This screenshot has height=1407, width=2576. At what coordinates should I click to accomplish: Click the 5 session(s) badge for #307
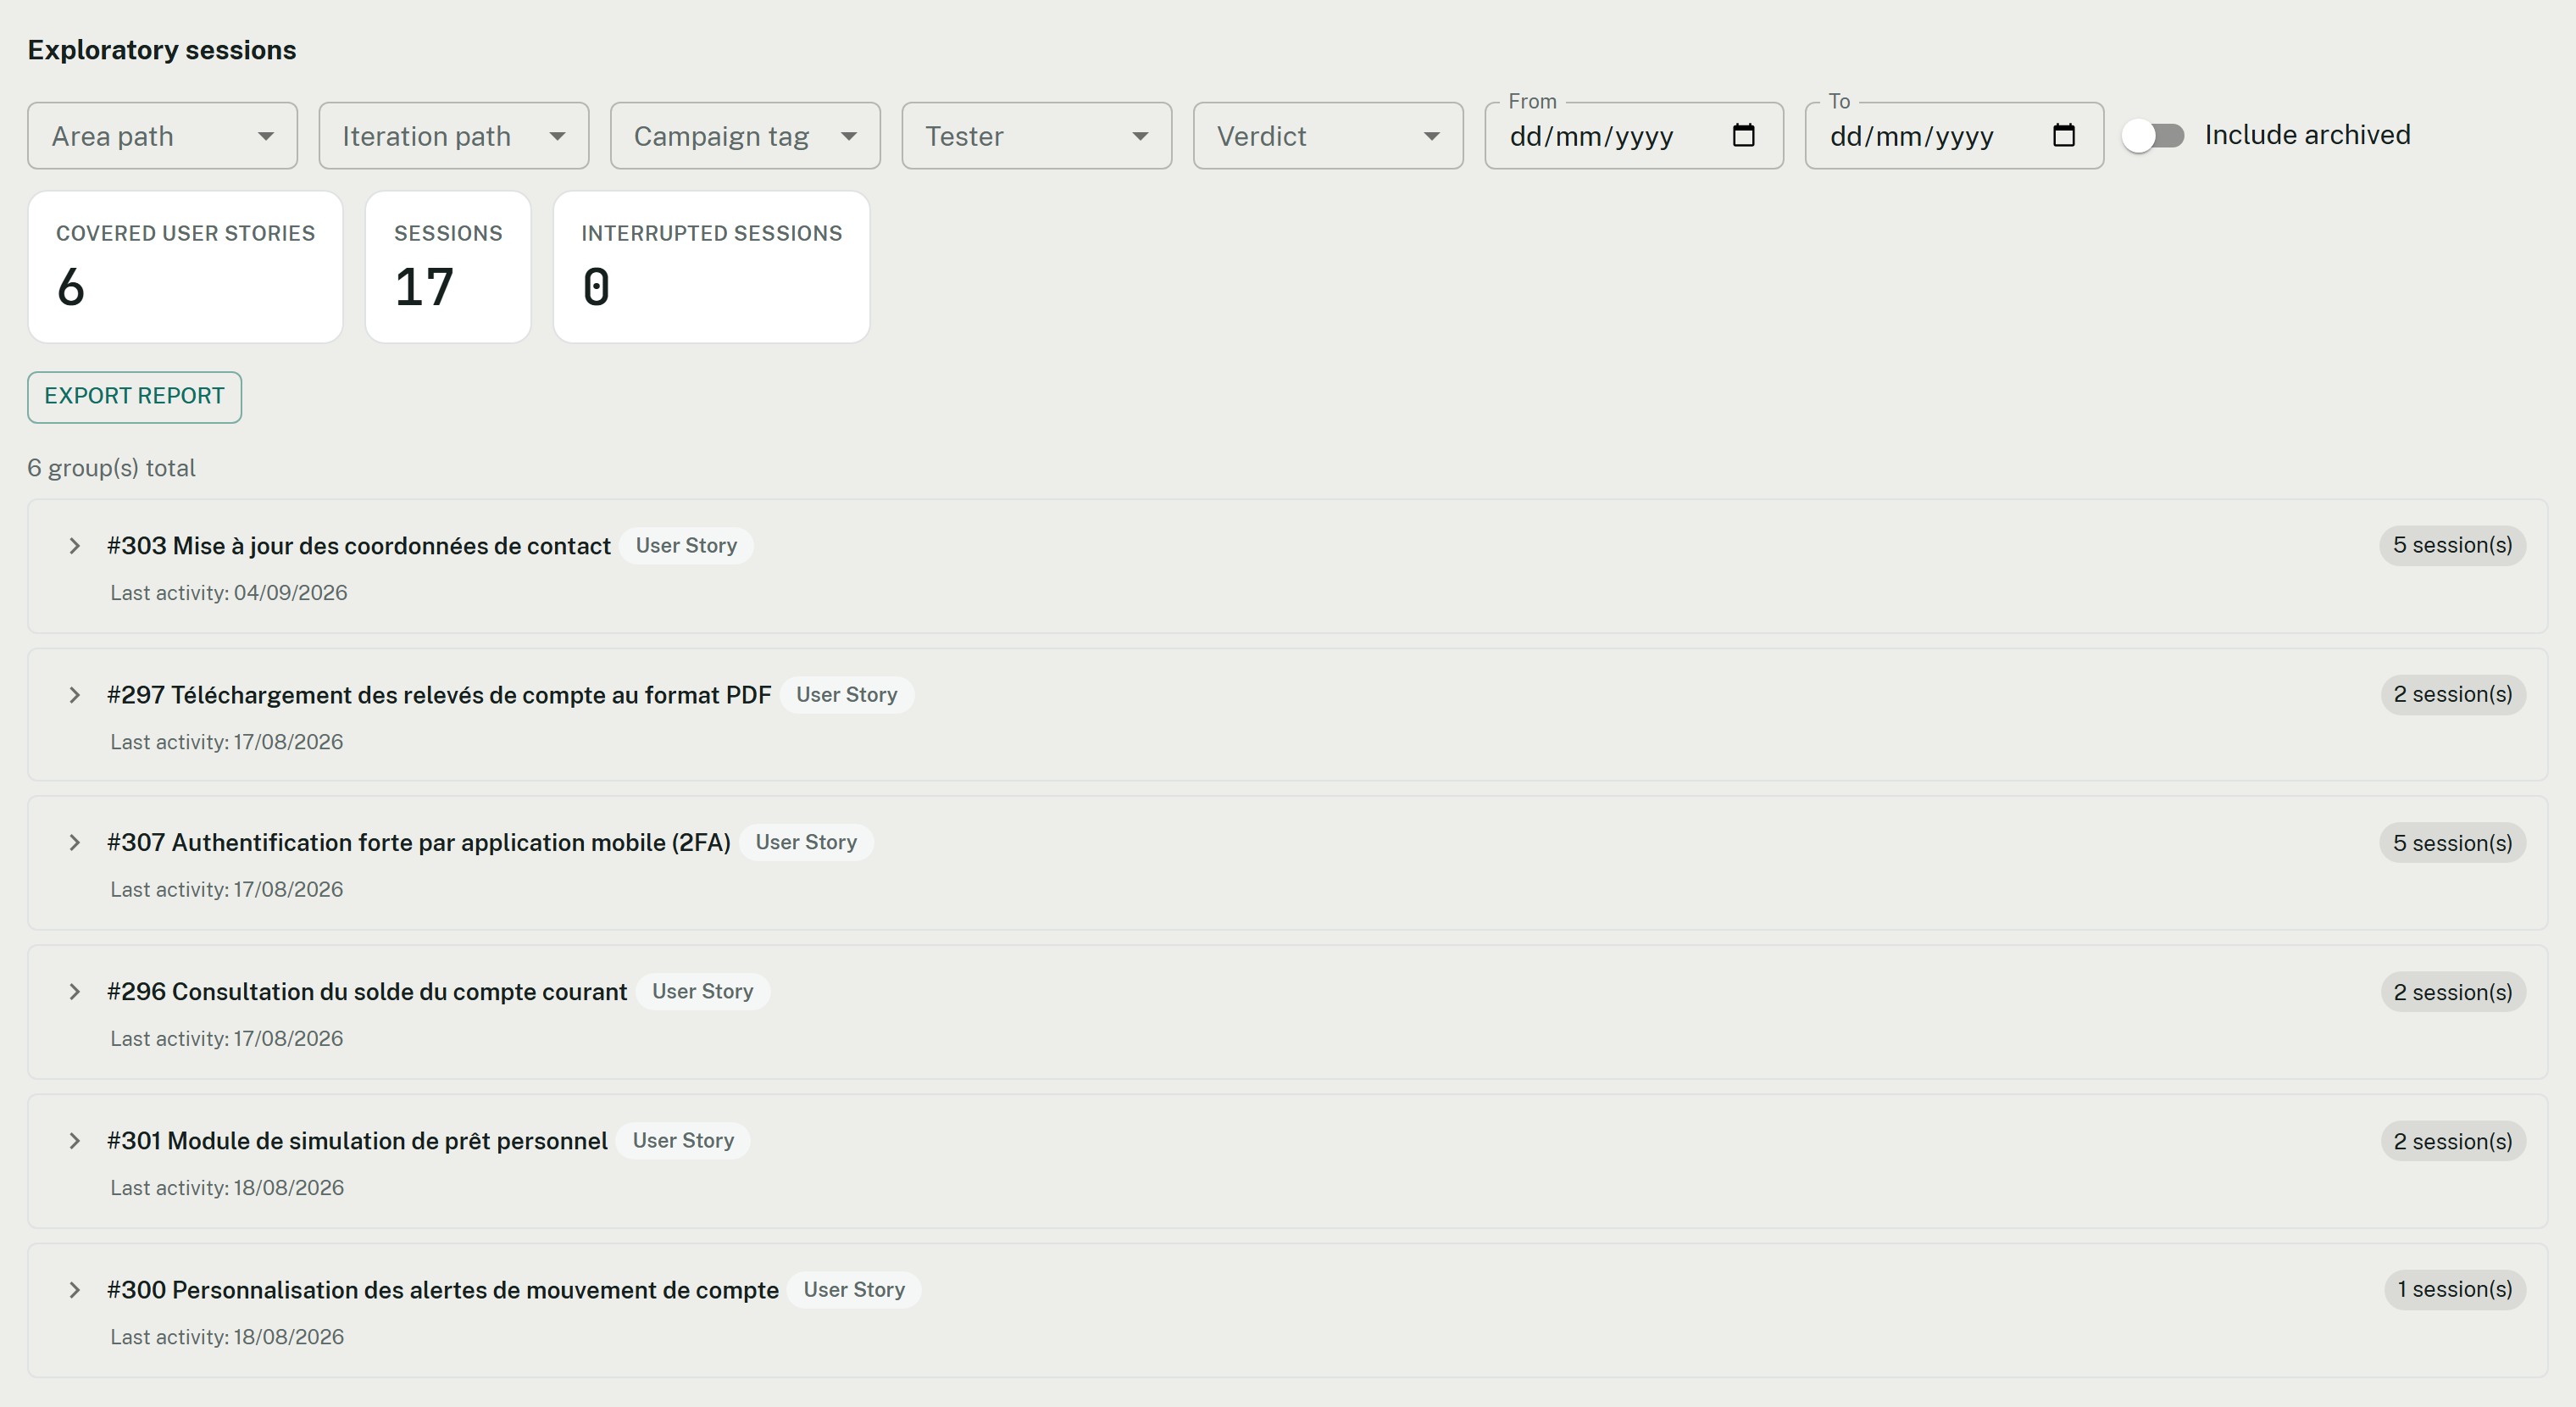point(2452,843)
